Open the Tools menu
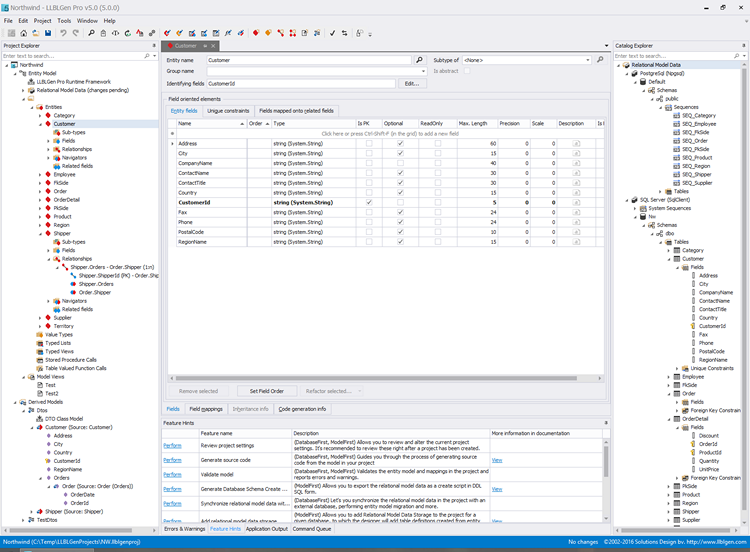750x552 pixels. click(64, 20)
